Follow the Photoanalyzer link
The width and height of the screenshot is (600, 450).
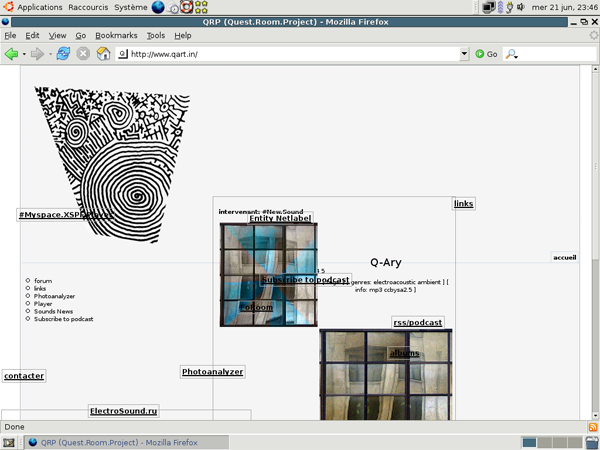pyautogui.click(x=212, y=372)
